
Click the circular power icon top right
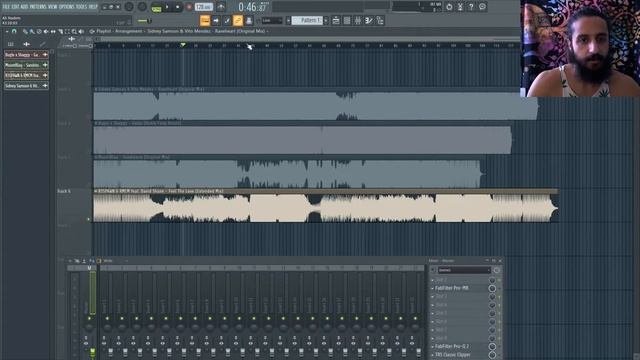449,7
